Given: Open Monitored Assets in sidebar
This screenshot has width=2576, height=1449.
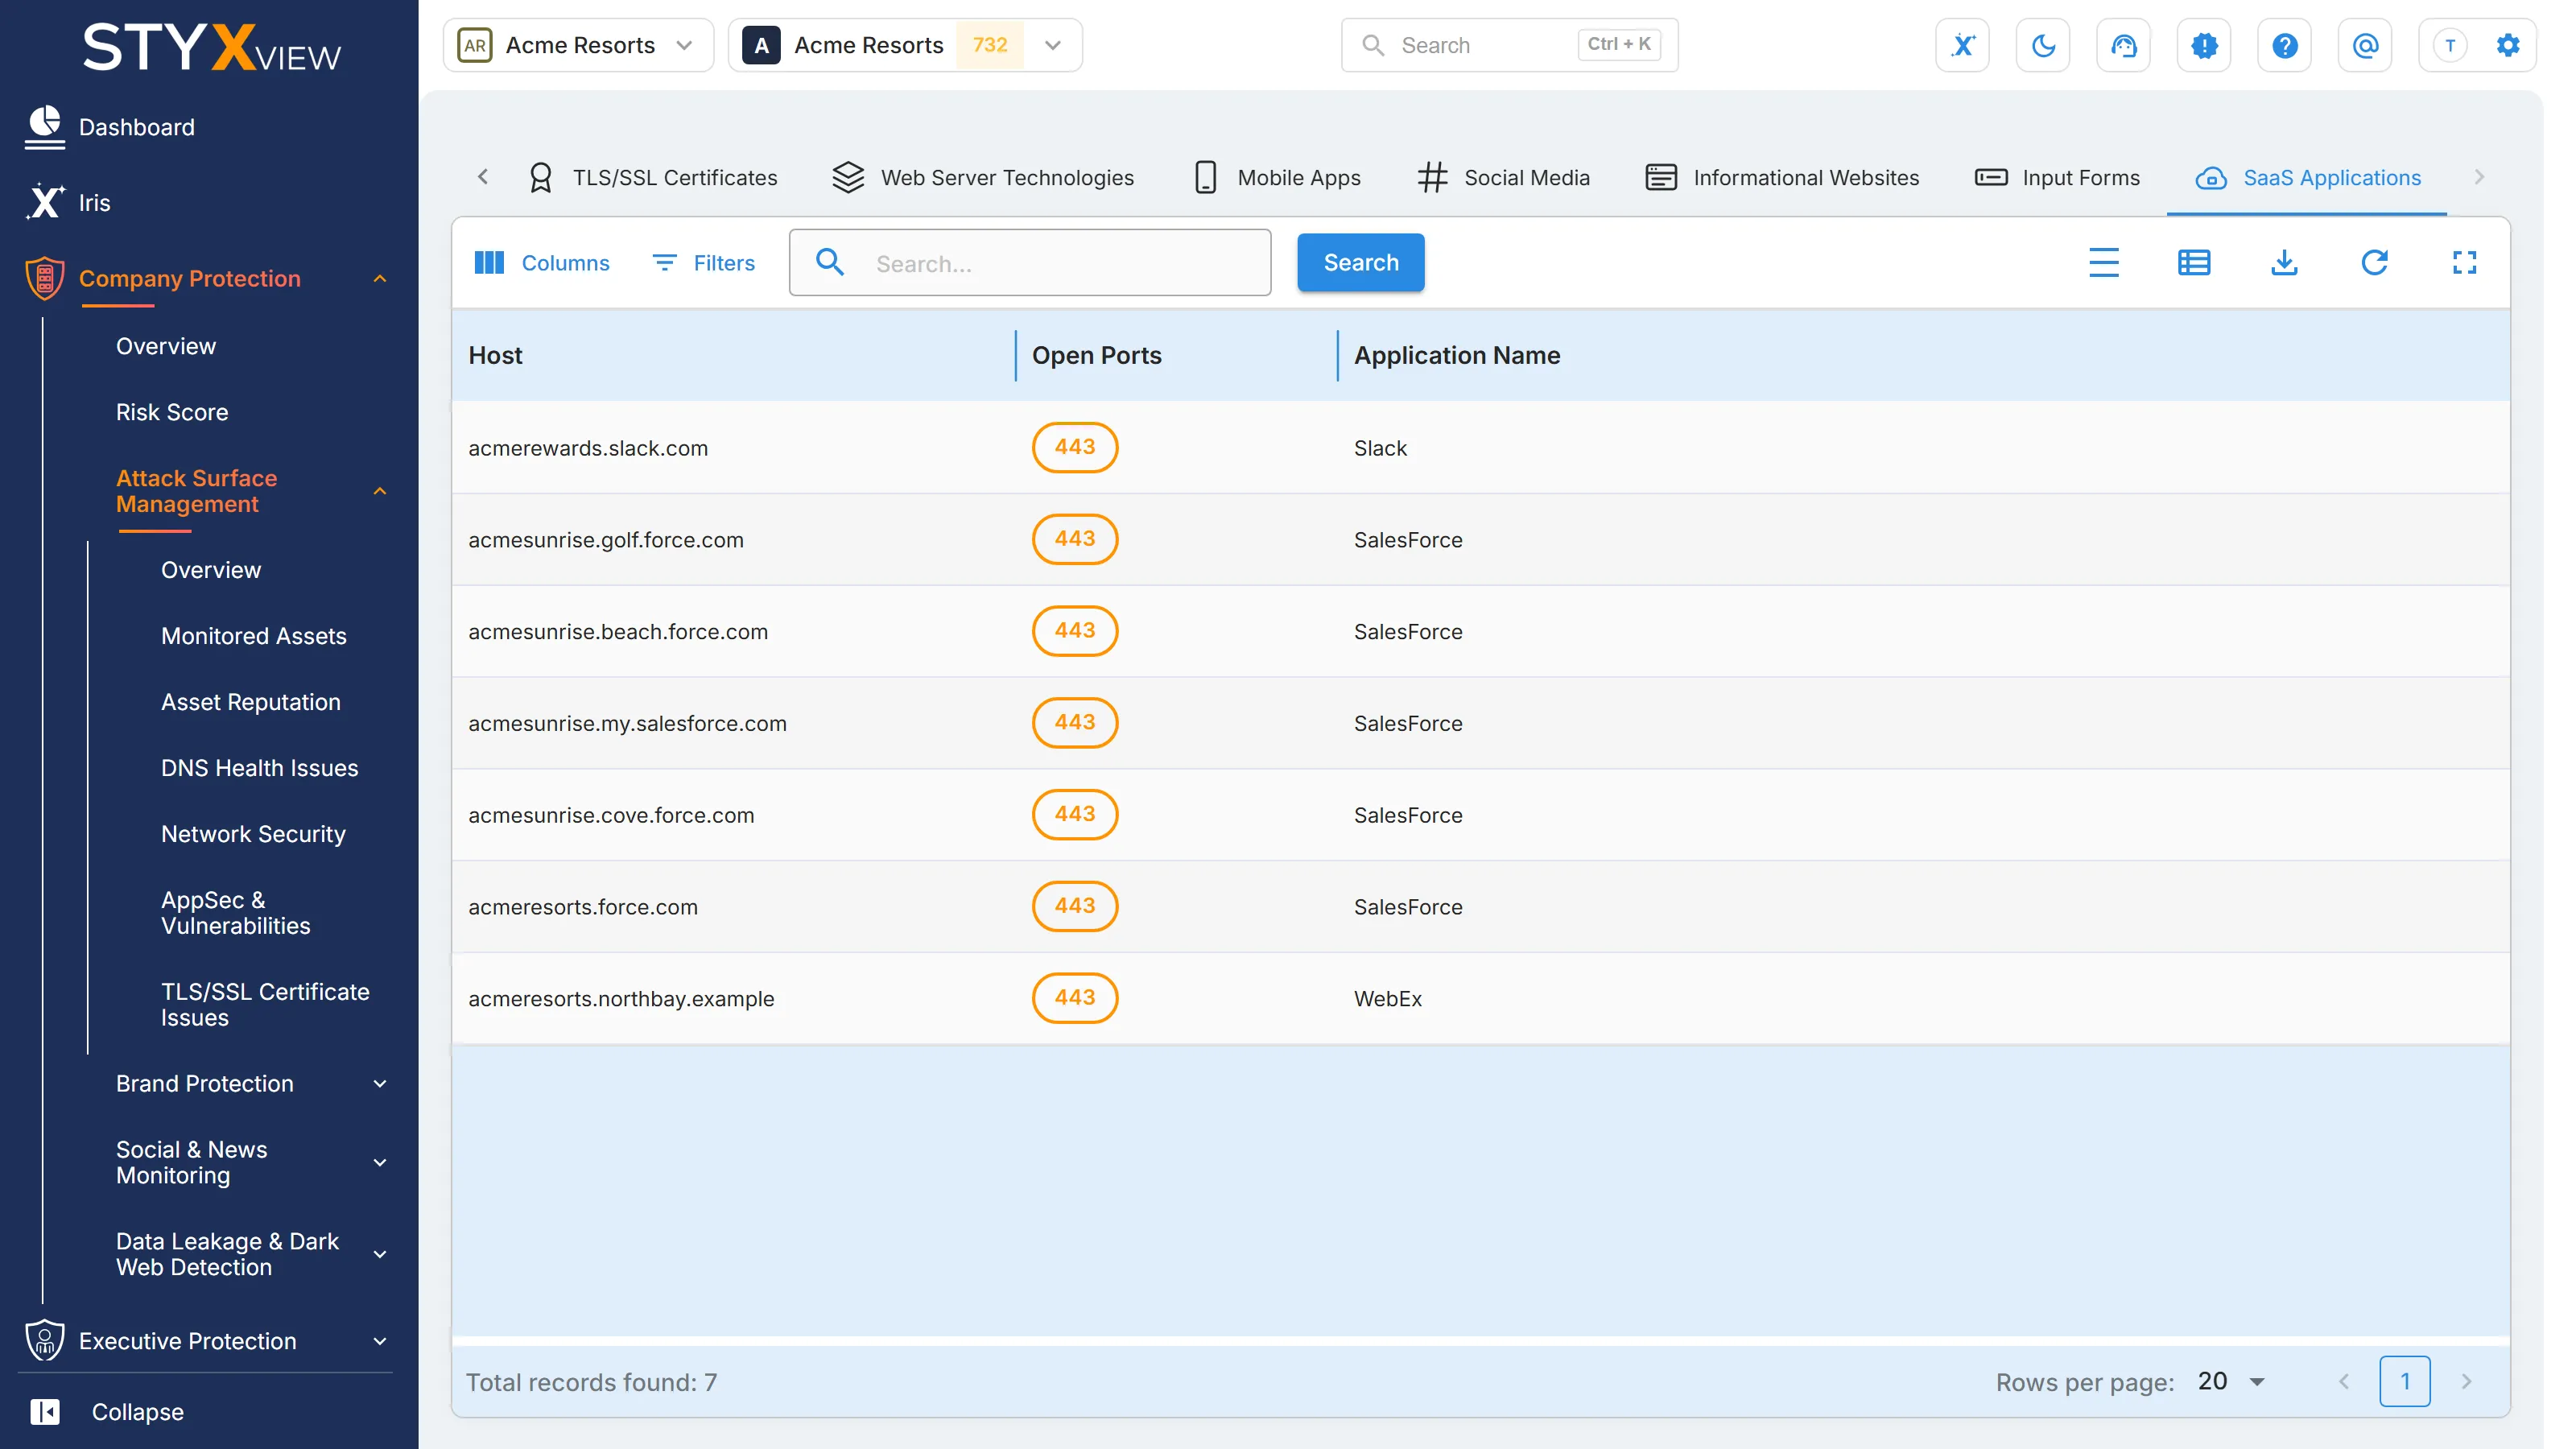Looking at the screenshot, I should [254, 636].
